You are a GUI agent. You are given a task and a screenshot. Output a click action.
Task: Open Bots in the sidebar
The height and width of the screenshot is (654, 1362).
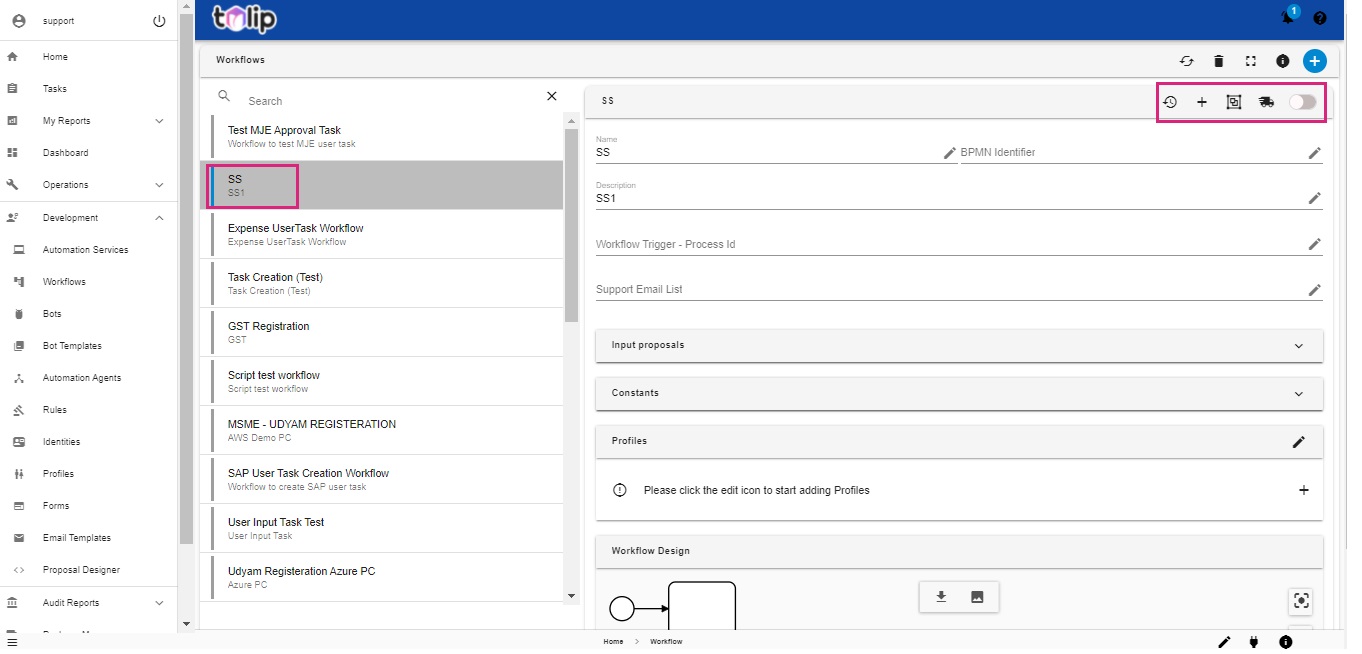88,314
